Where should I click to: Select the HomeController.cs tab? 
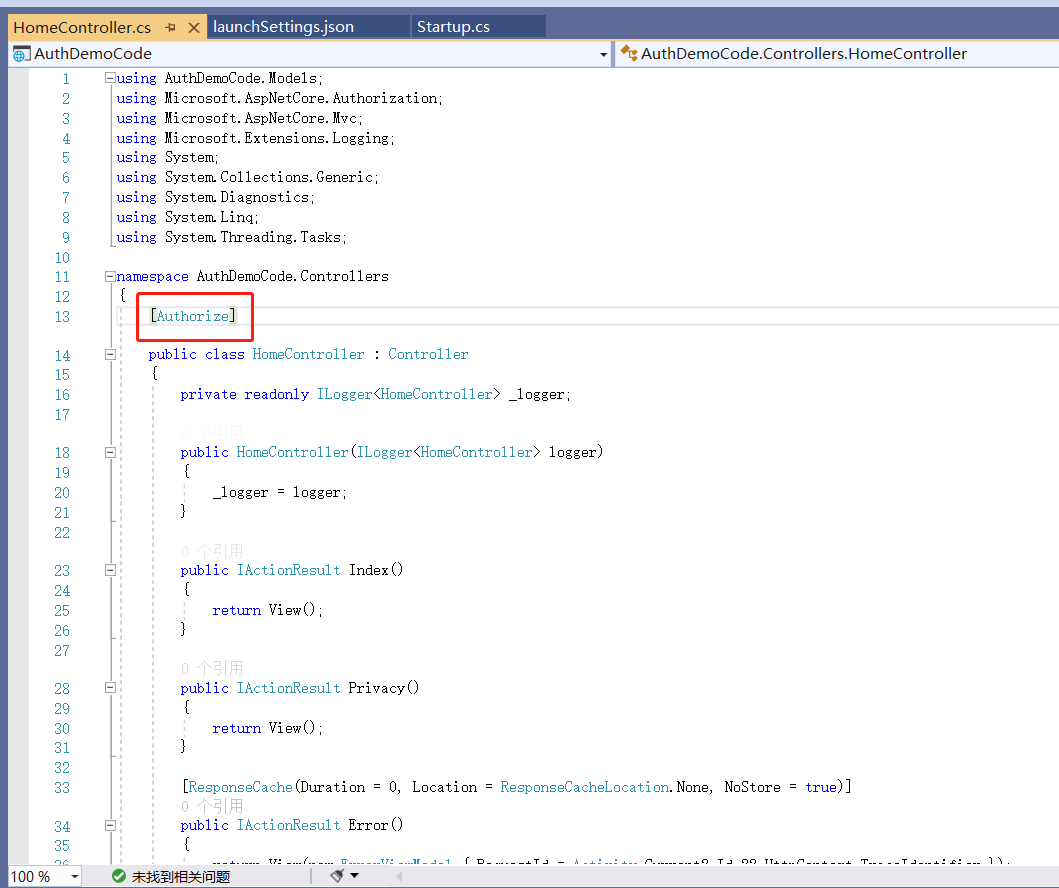tap(82, 28)
